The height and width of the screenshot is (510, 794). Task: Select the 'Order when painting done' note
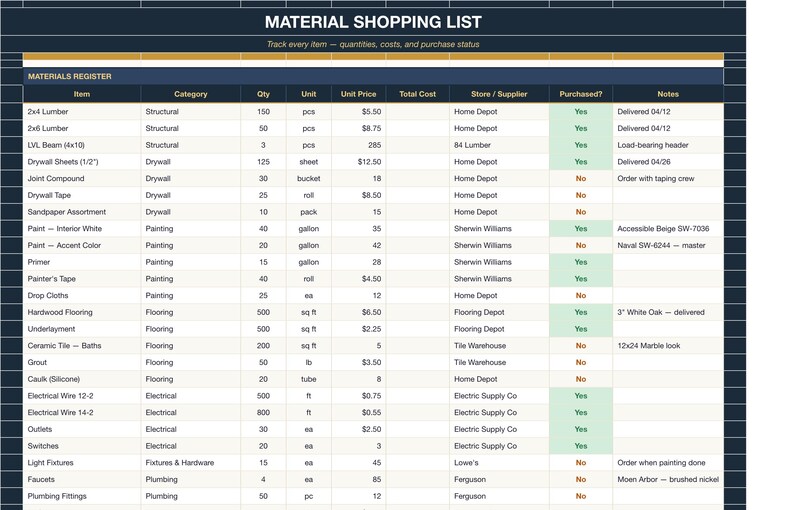[668, 462]
